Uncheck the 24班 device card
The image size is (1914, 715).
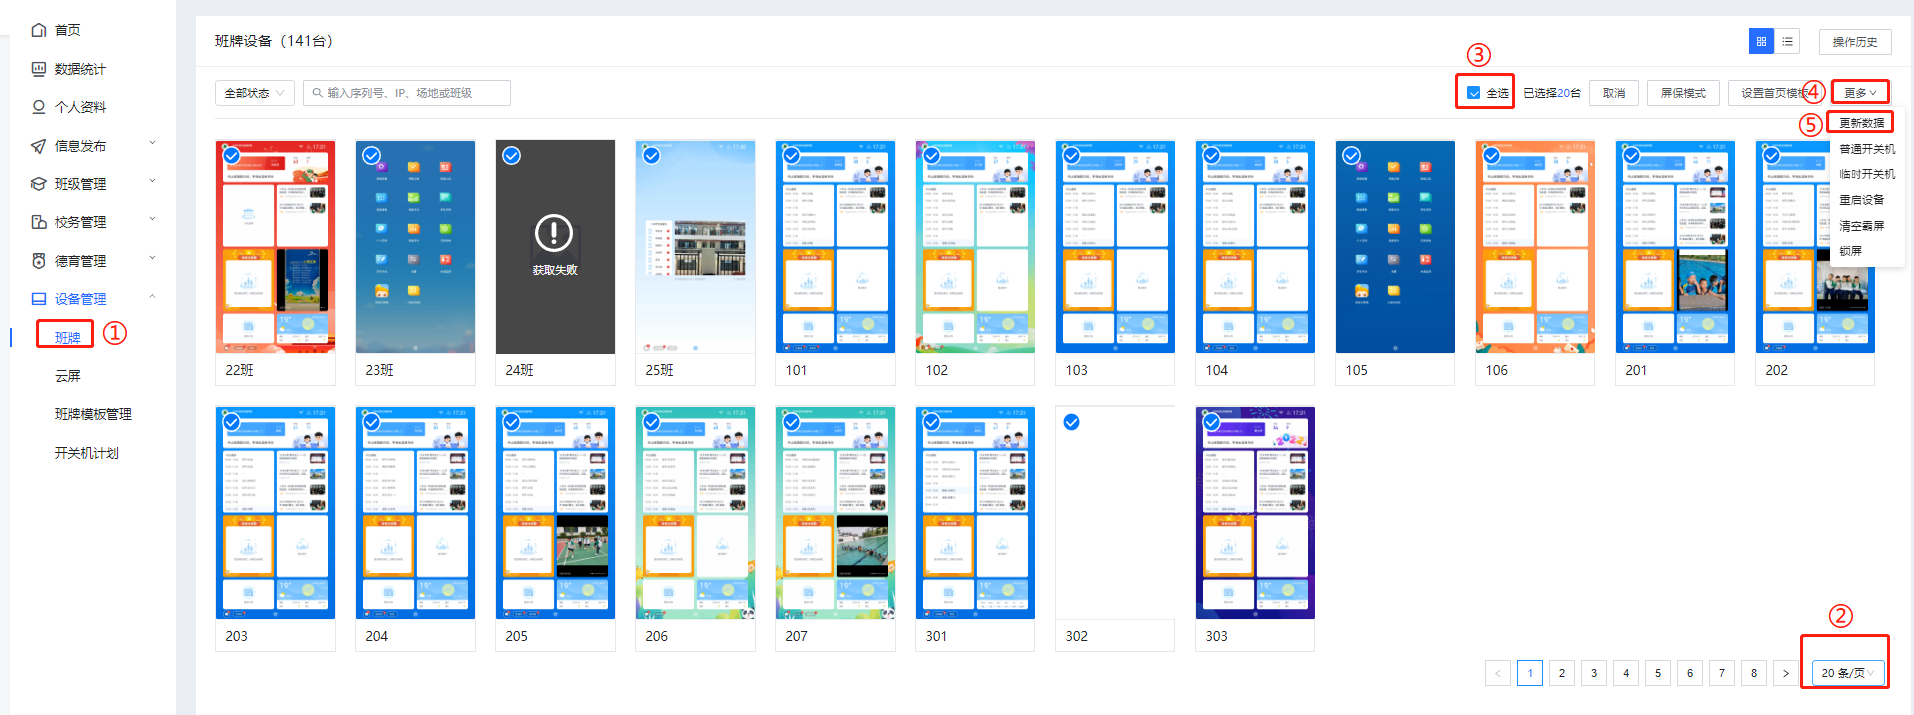511,156
